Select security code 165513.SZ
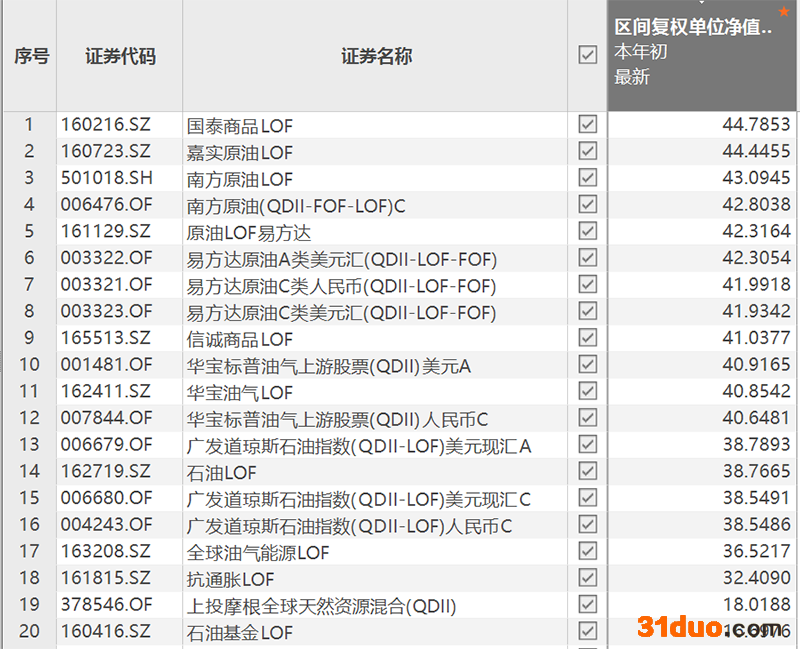Screen dimensions: 800x649 point(106,338)
